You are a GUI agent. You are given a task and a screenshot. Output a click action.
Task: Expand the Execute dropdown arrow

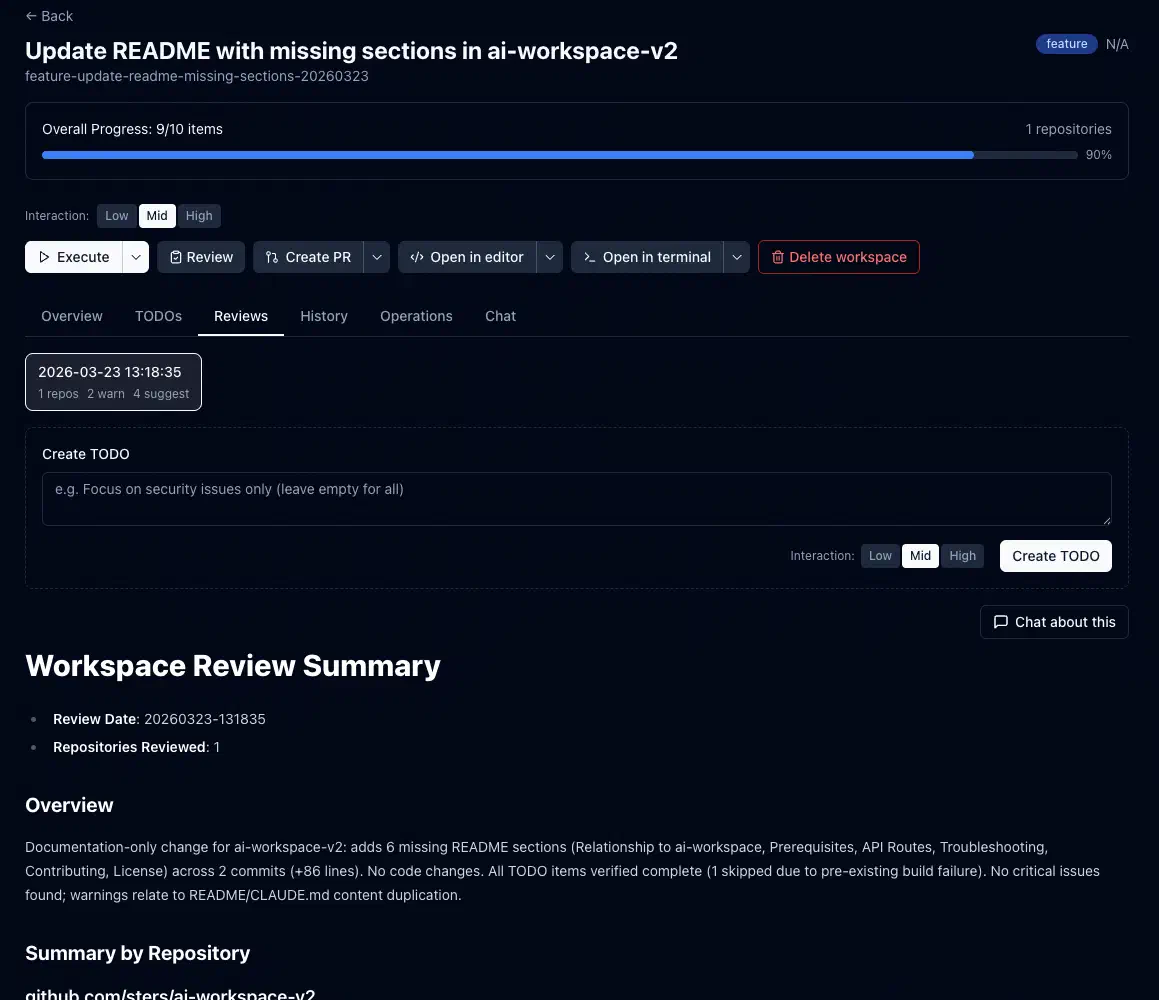coord(136,257)
